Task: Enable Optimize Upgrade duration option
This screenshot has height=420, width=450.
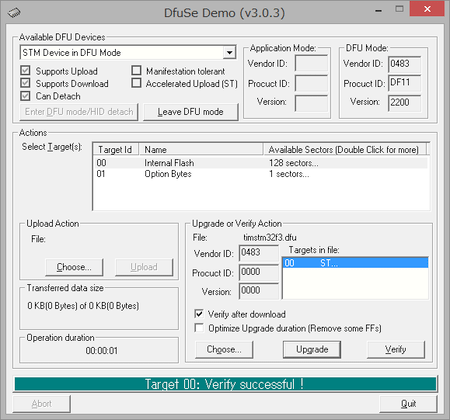Action: (199, 328)
